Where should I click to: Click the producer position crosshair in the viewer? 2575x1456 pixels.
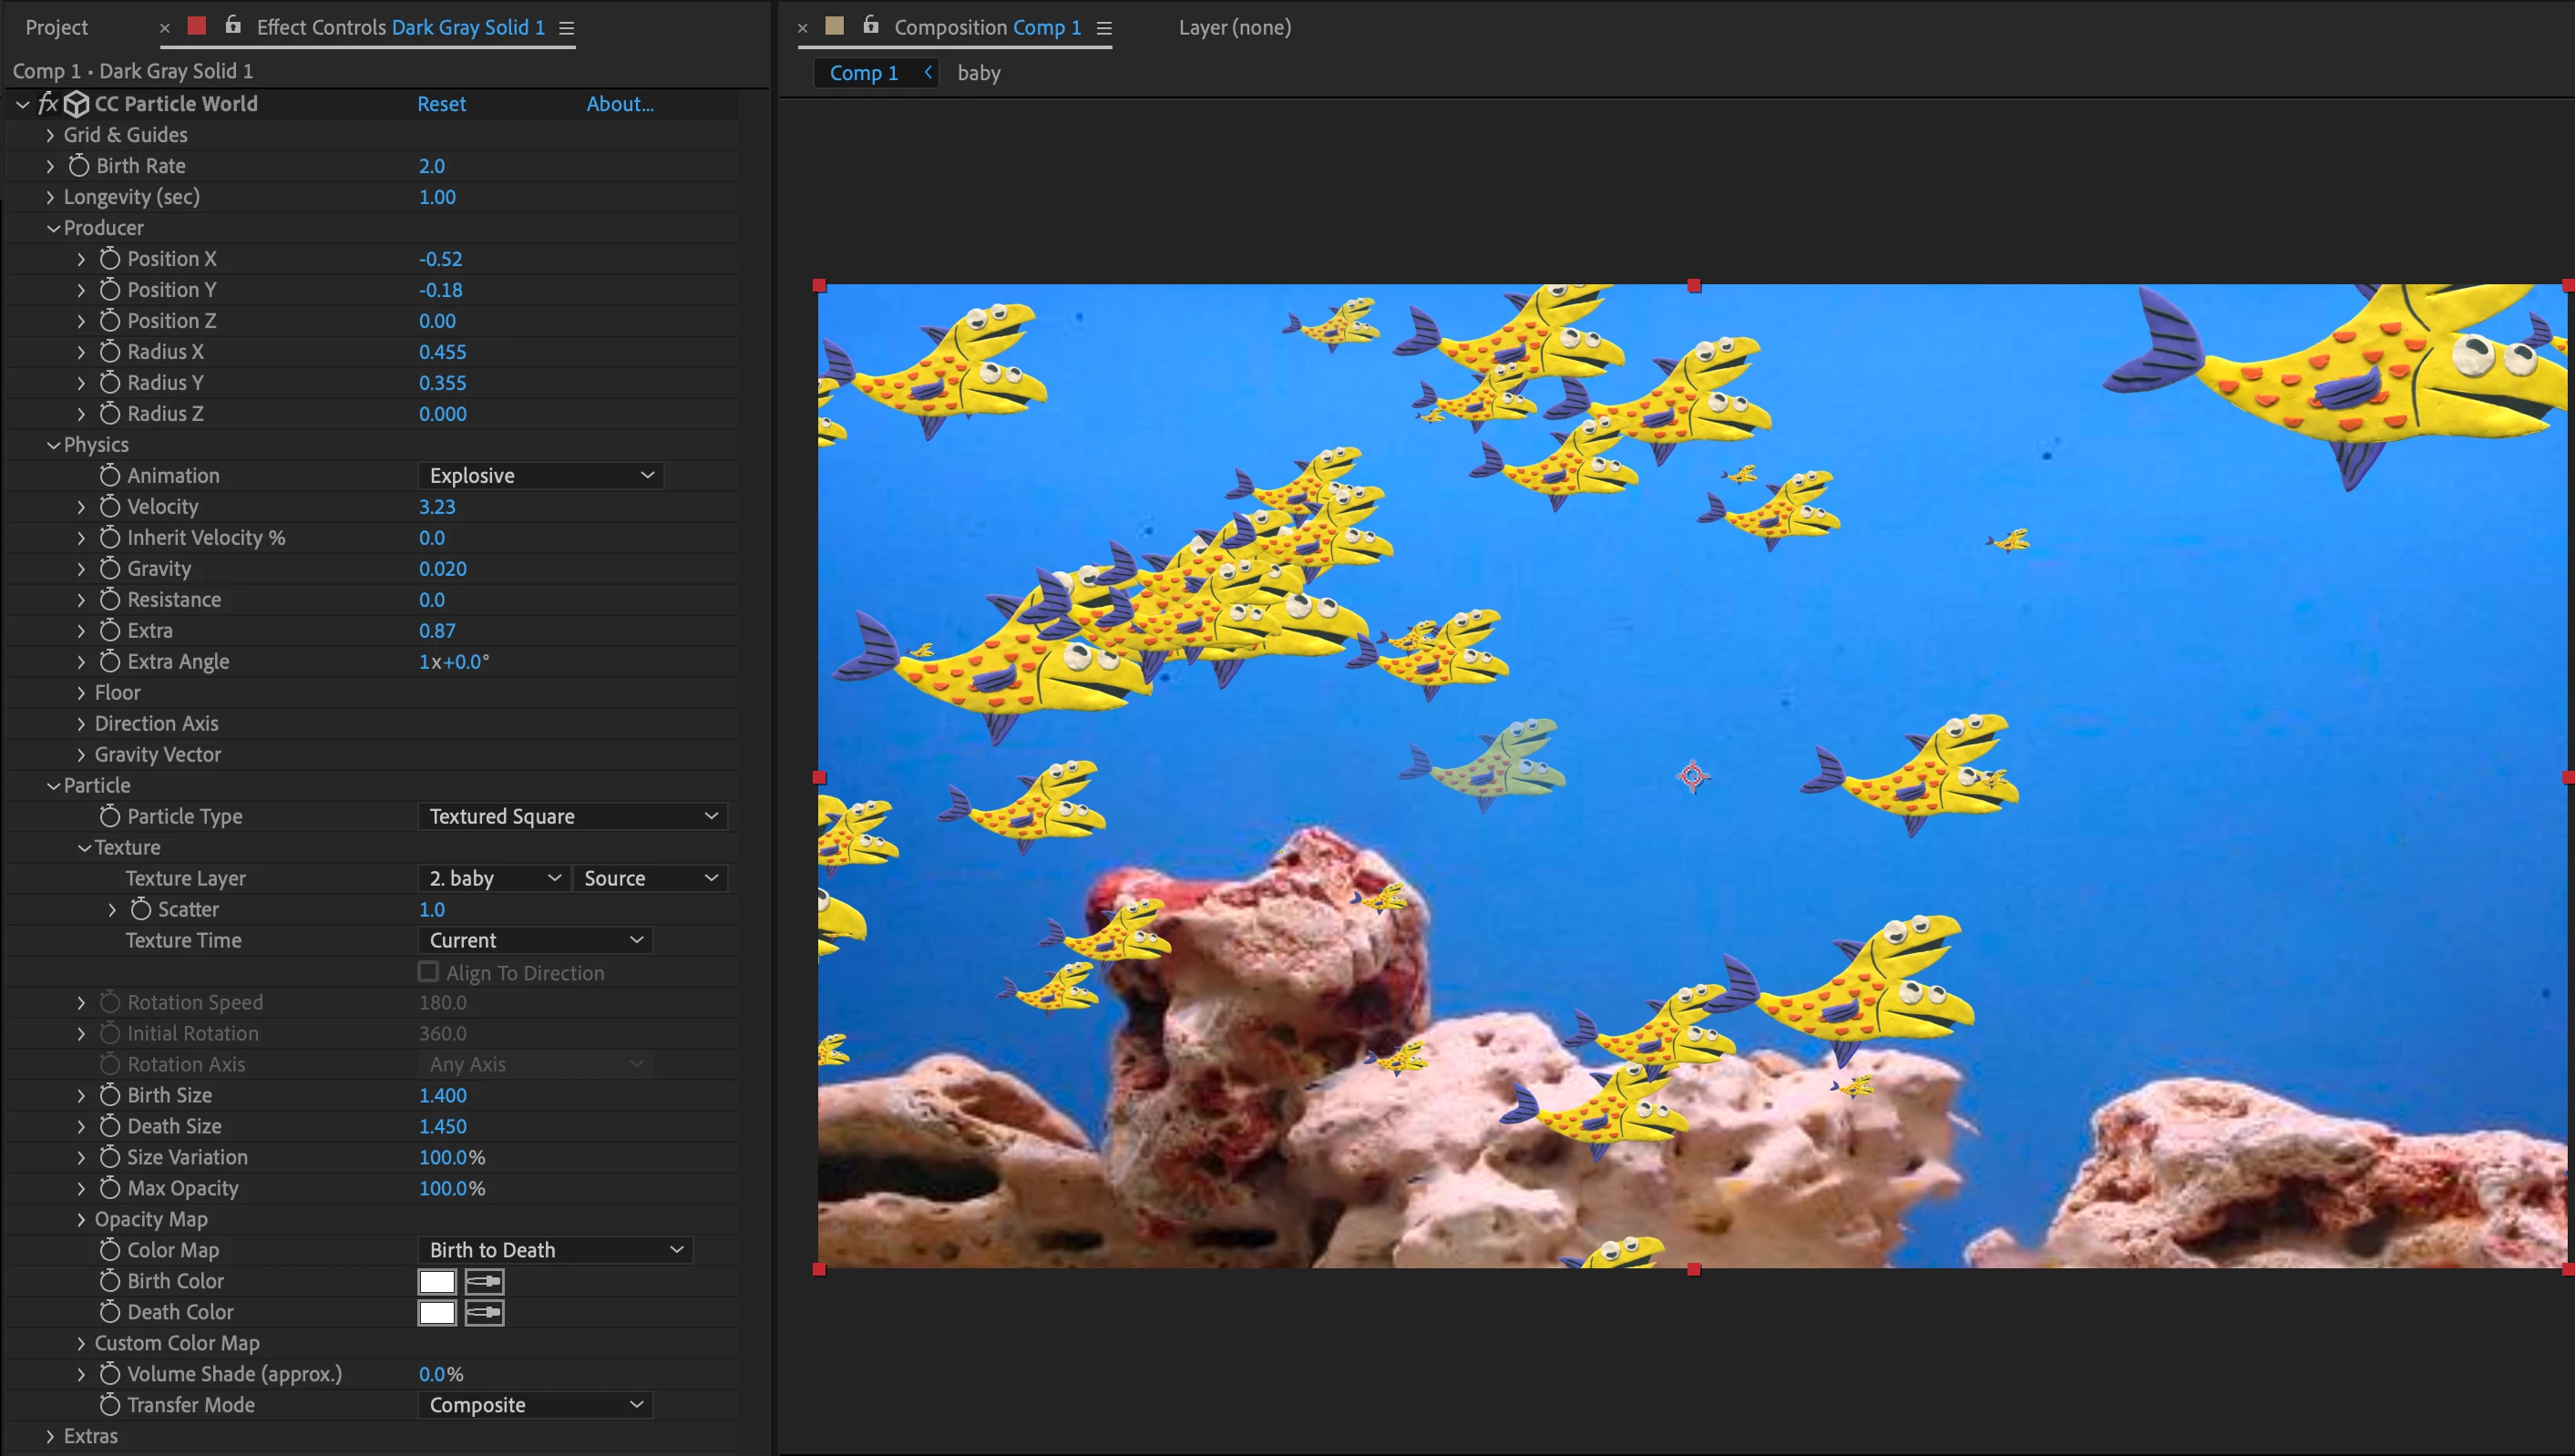(x=1692, y=776)
